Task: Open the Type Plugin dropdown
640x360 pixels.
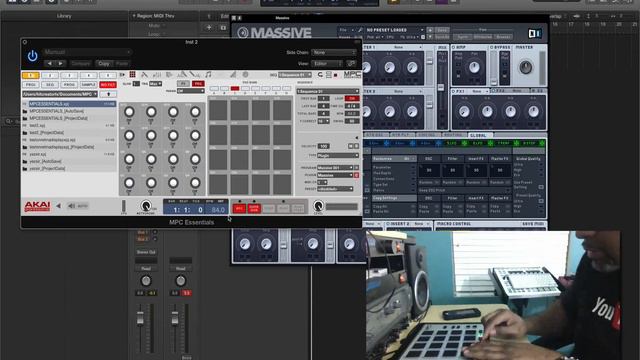Action: point(338,156)
